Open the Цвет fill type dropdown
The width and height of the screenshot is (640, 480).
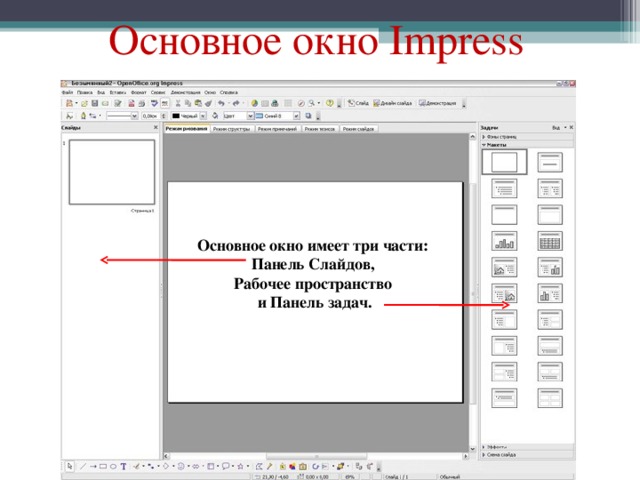[250, 116]
